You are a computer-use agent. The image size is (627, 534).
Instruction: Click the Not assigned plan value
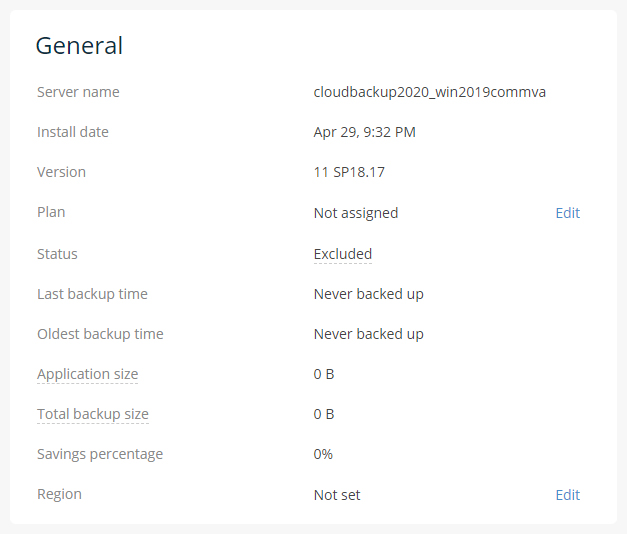[356, 213]
